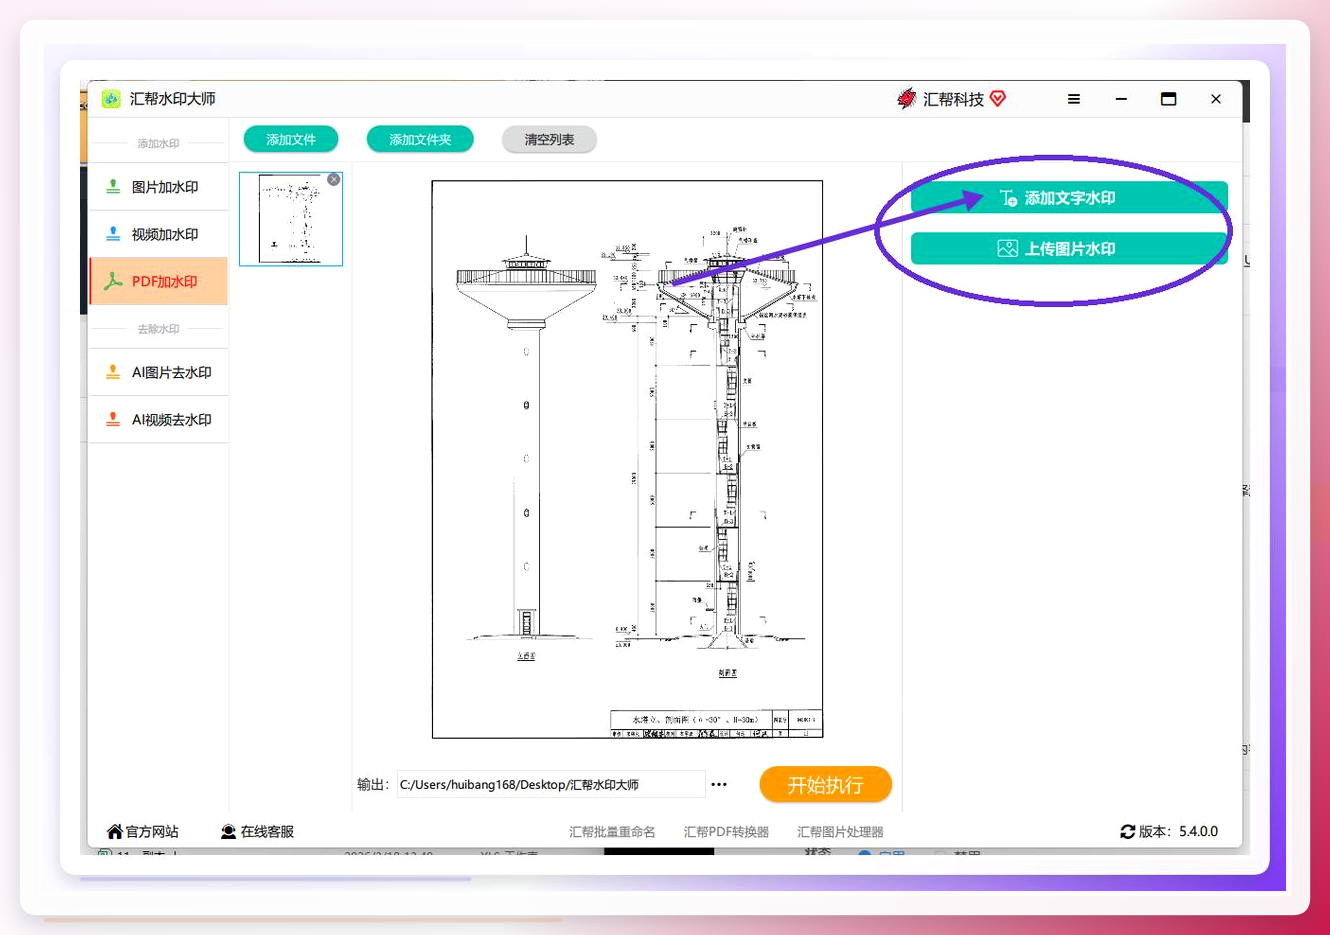Open the 汇帮PDF转换器 link
Screen dimensions: 1330x935
(x=726, y=832)
